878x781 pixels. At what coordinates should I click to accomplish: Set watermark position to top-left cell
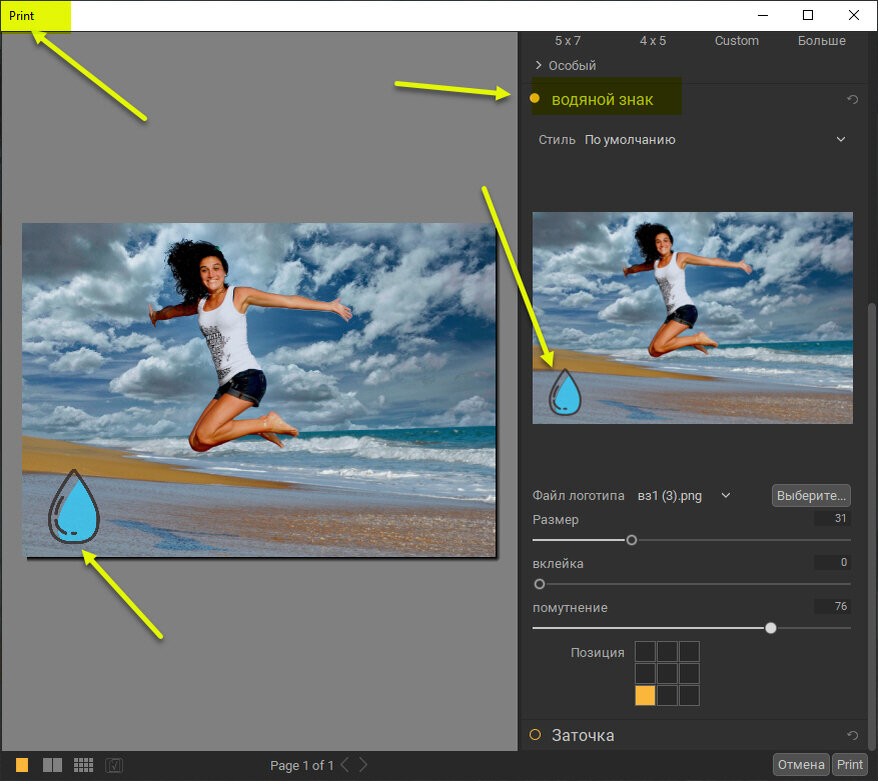pos(645,652)
